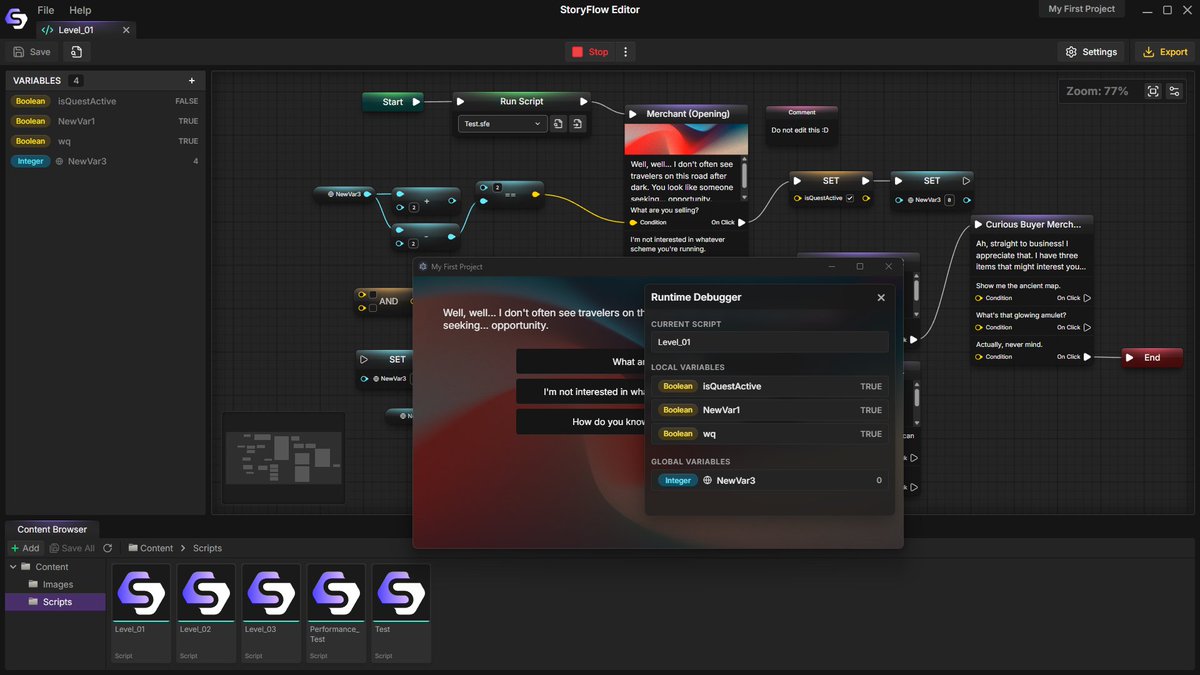Add a new variable with the plus icon
Screen dimensions: 1200x675
coord(189,80)
